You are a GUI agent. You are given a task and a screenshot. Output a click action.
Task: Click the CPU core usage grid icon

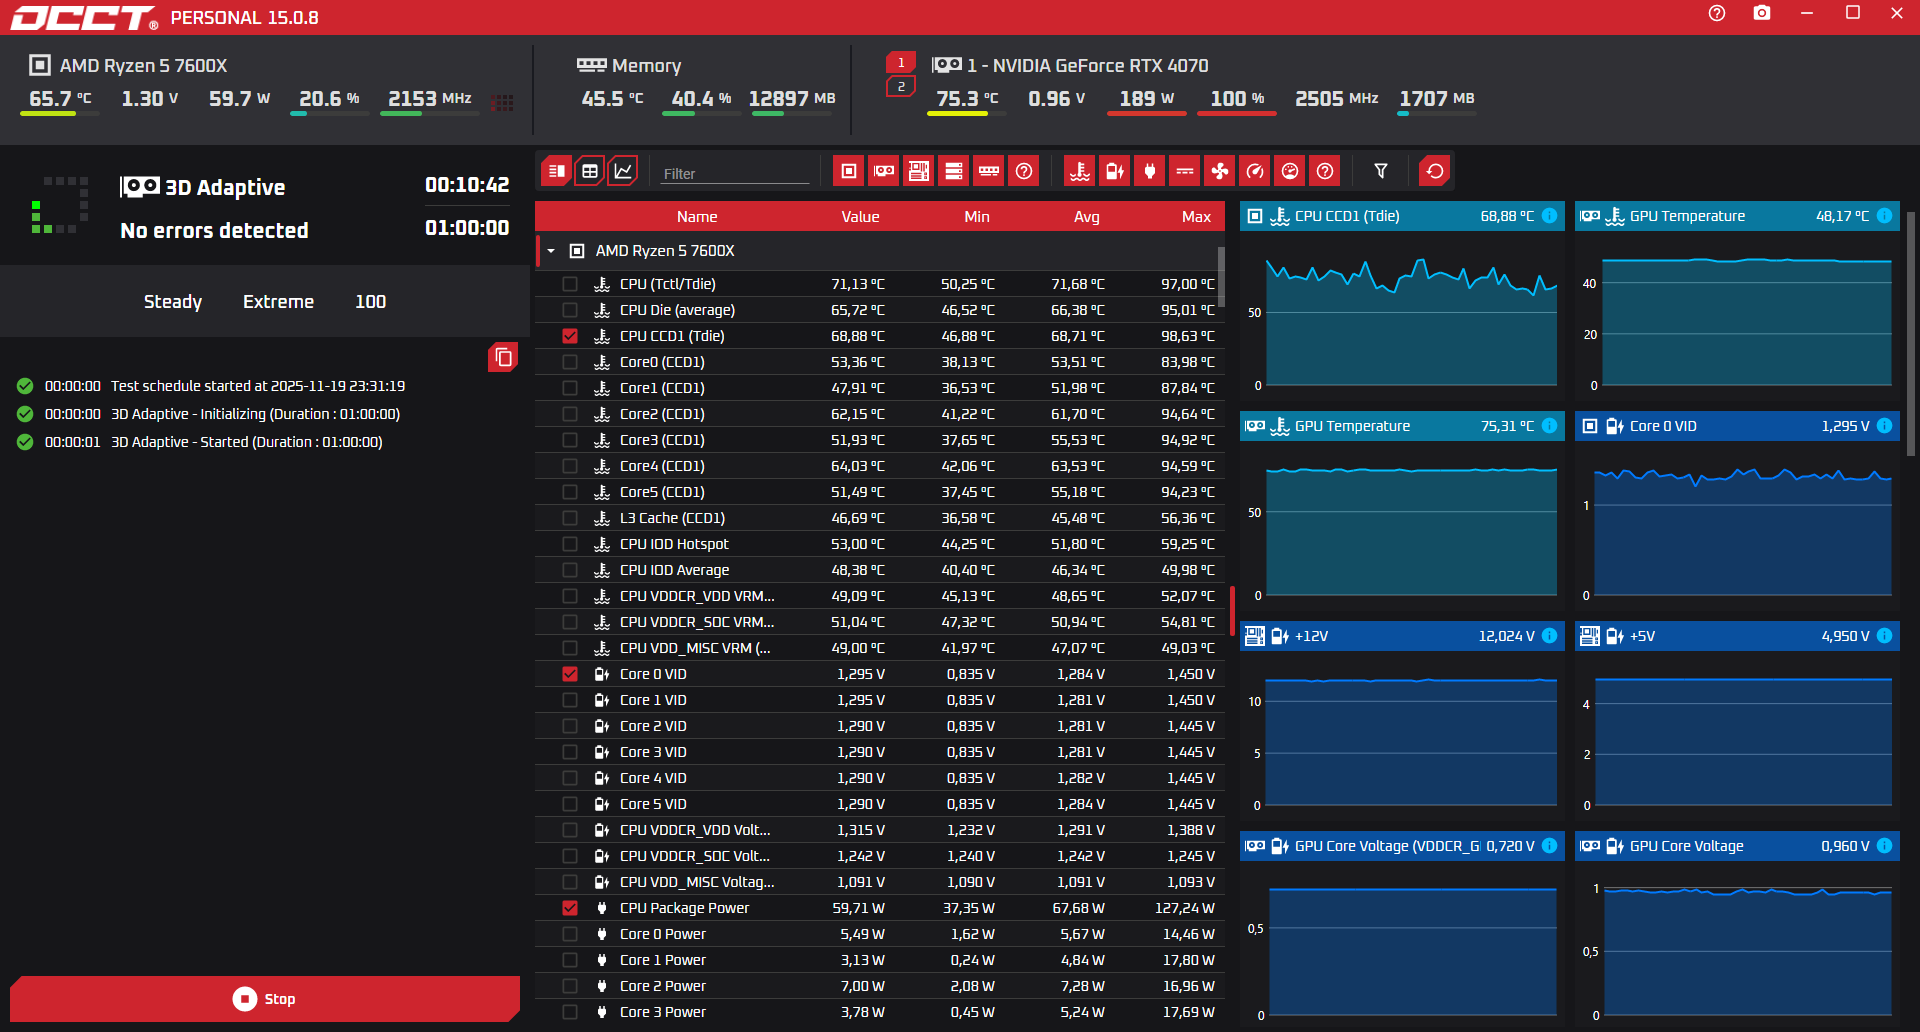(503, 102)
